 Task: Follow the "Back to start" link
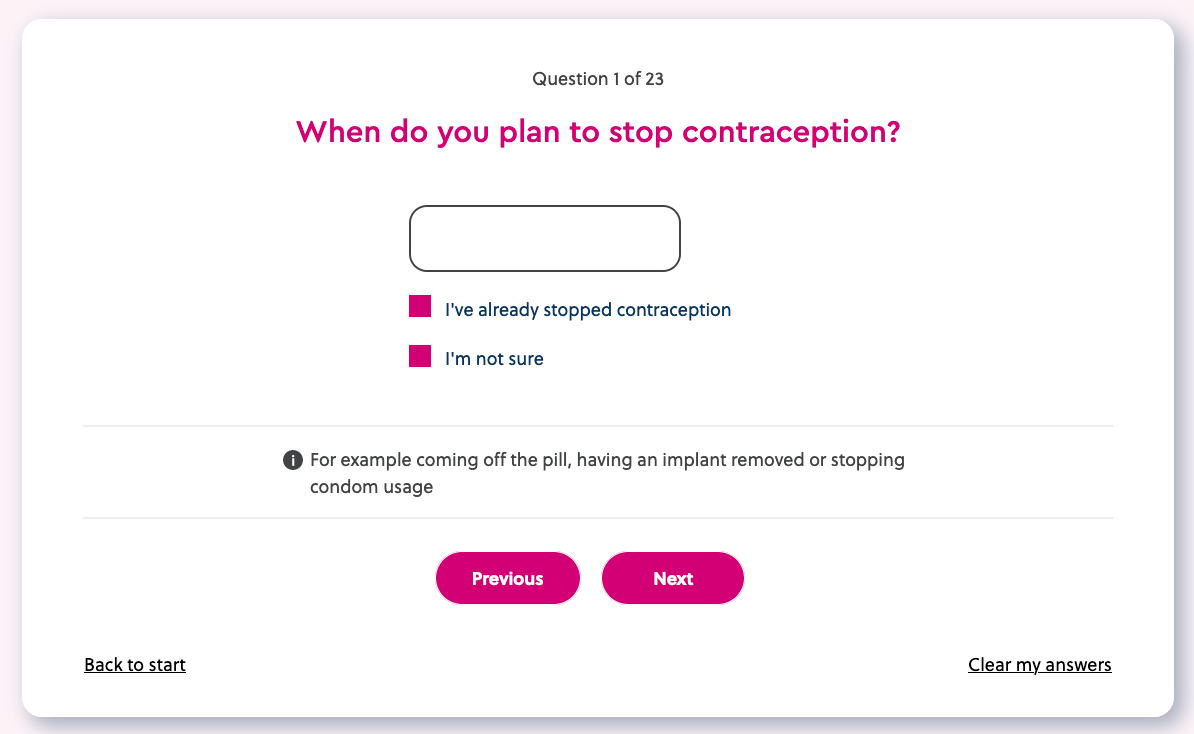coord(135,665)
